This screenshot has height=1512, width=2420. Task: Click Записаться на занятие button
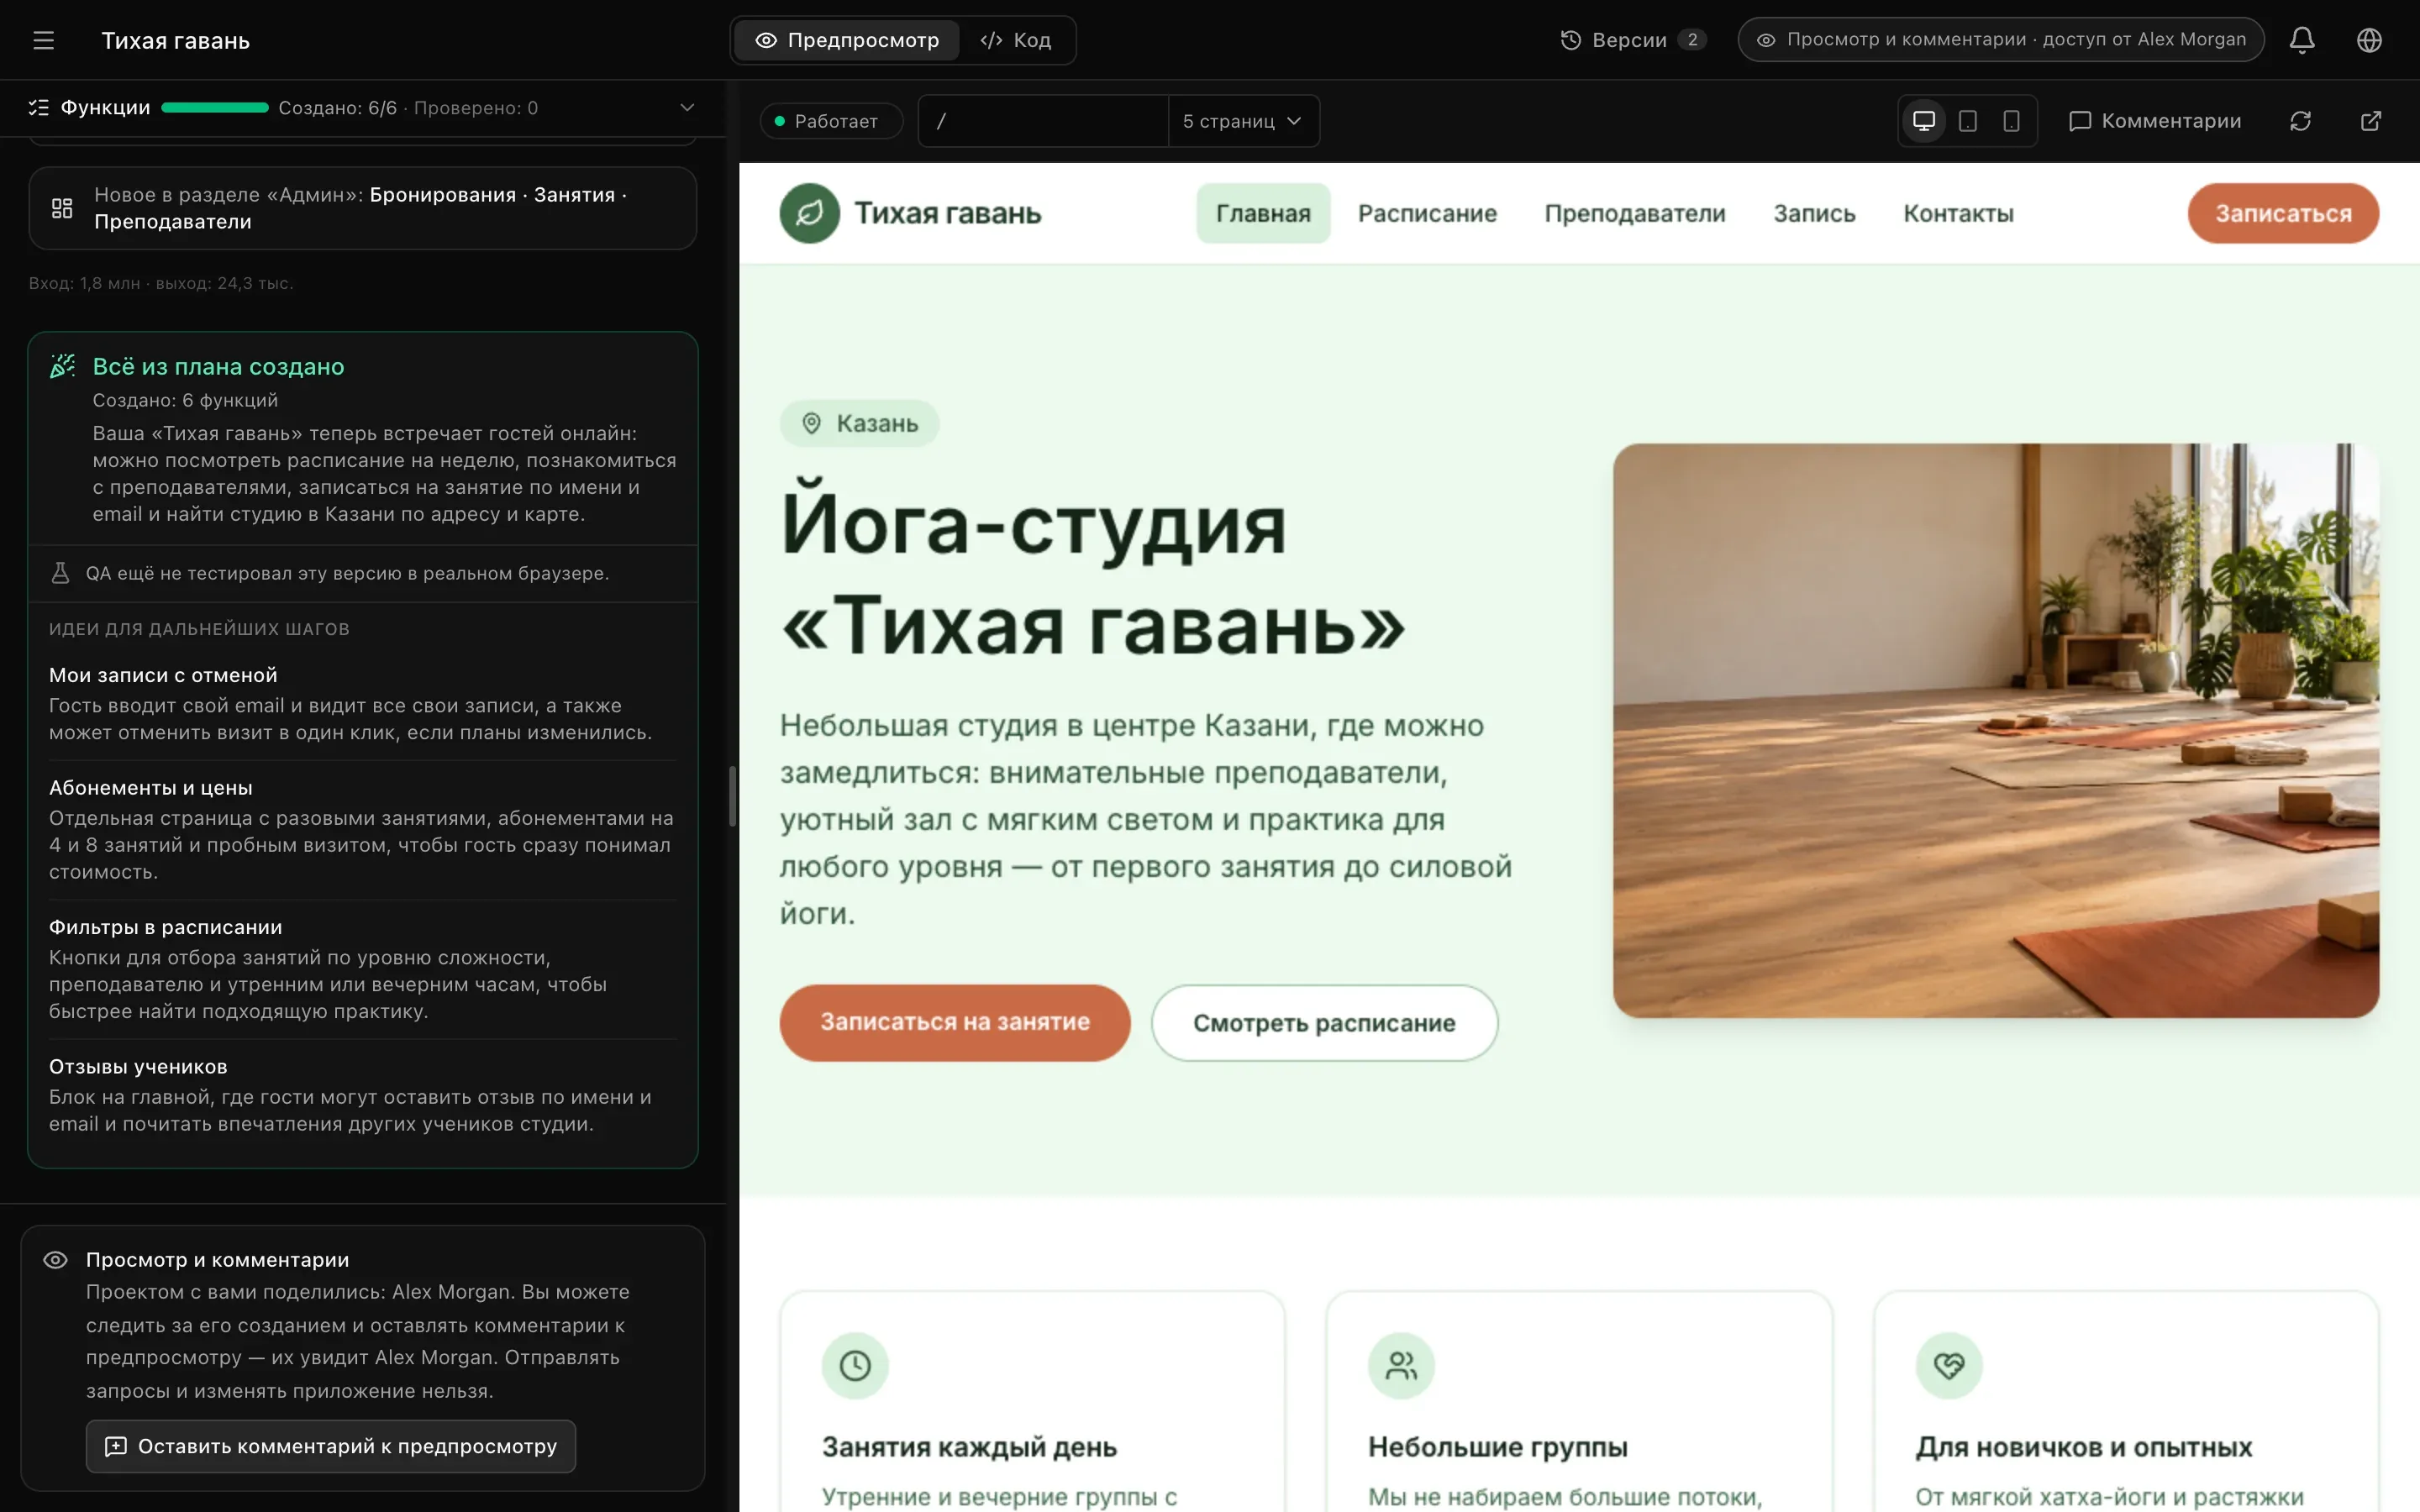[955, 1022]
